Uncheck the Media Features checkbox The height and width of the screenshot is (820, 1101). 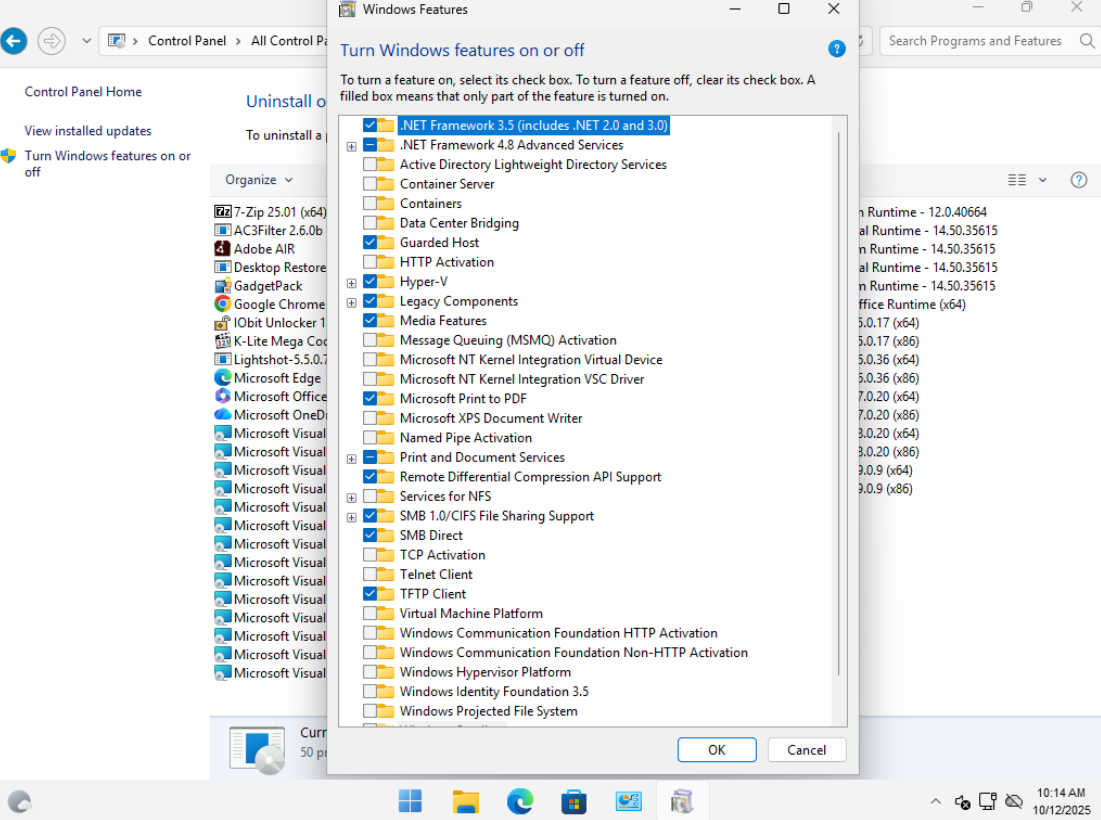tap(369, 320)
